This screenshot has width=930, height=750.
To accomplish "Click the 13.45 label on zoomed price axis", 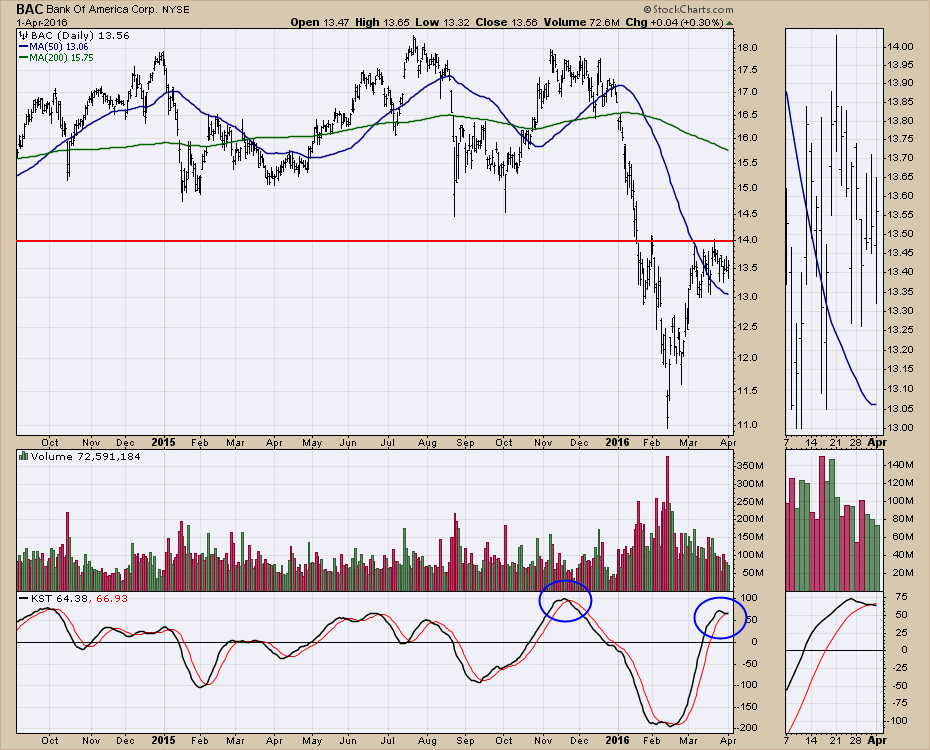I will coord(901,253).
